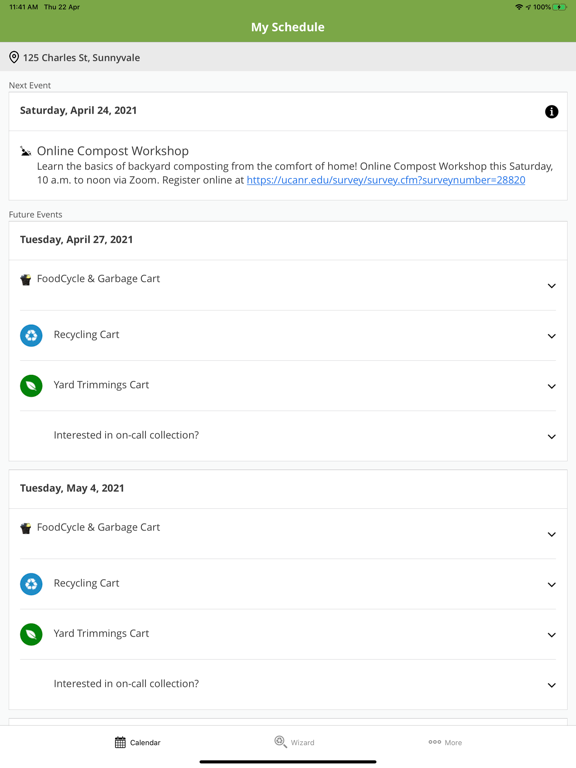Tap the FoodCycle & Garbage Cart icon under May 4

[25, 528]
